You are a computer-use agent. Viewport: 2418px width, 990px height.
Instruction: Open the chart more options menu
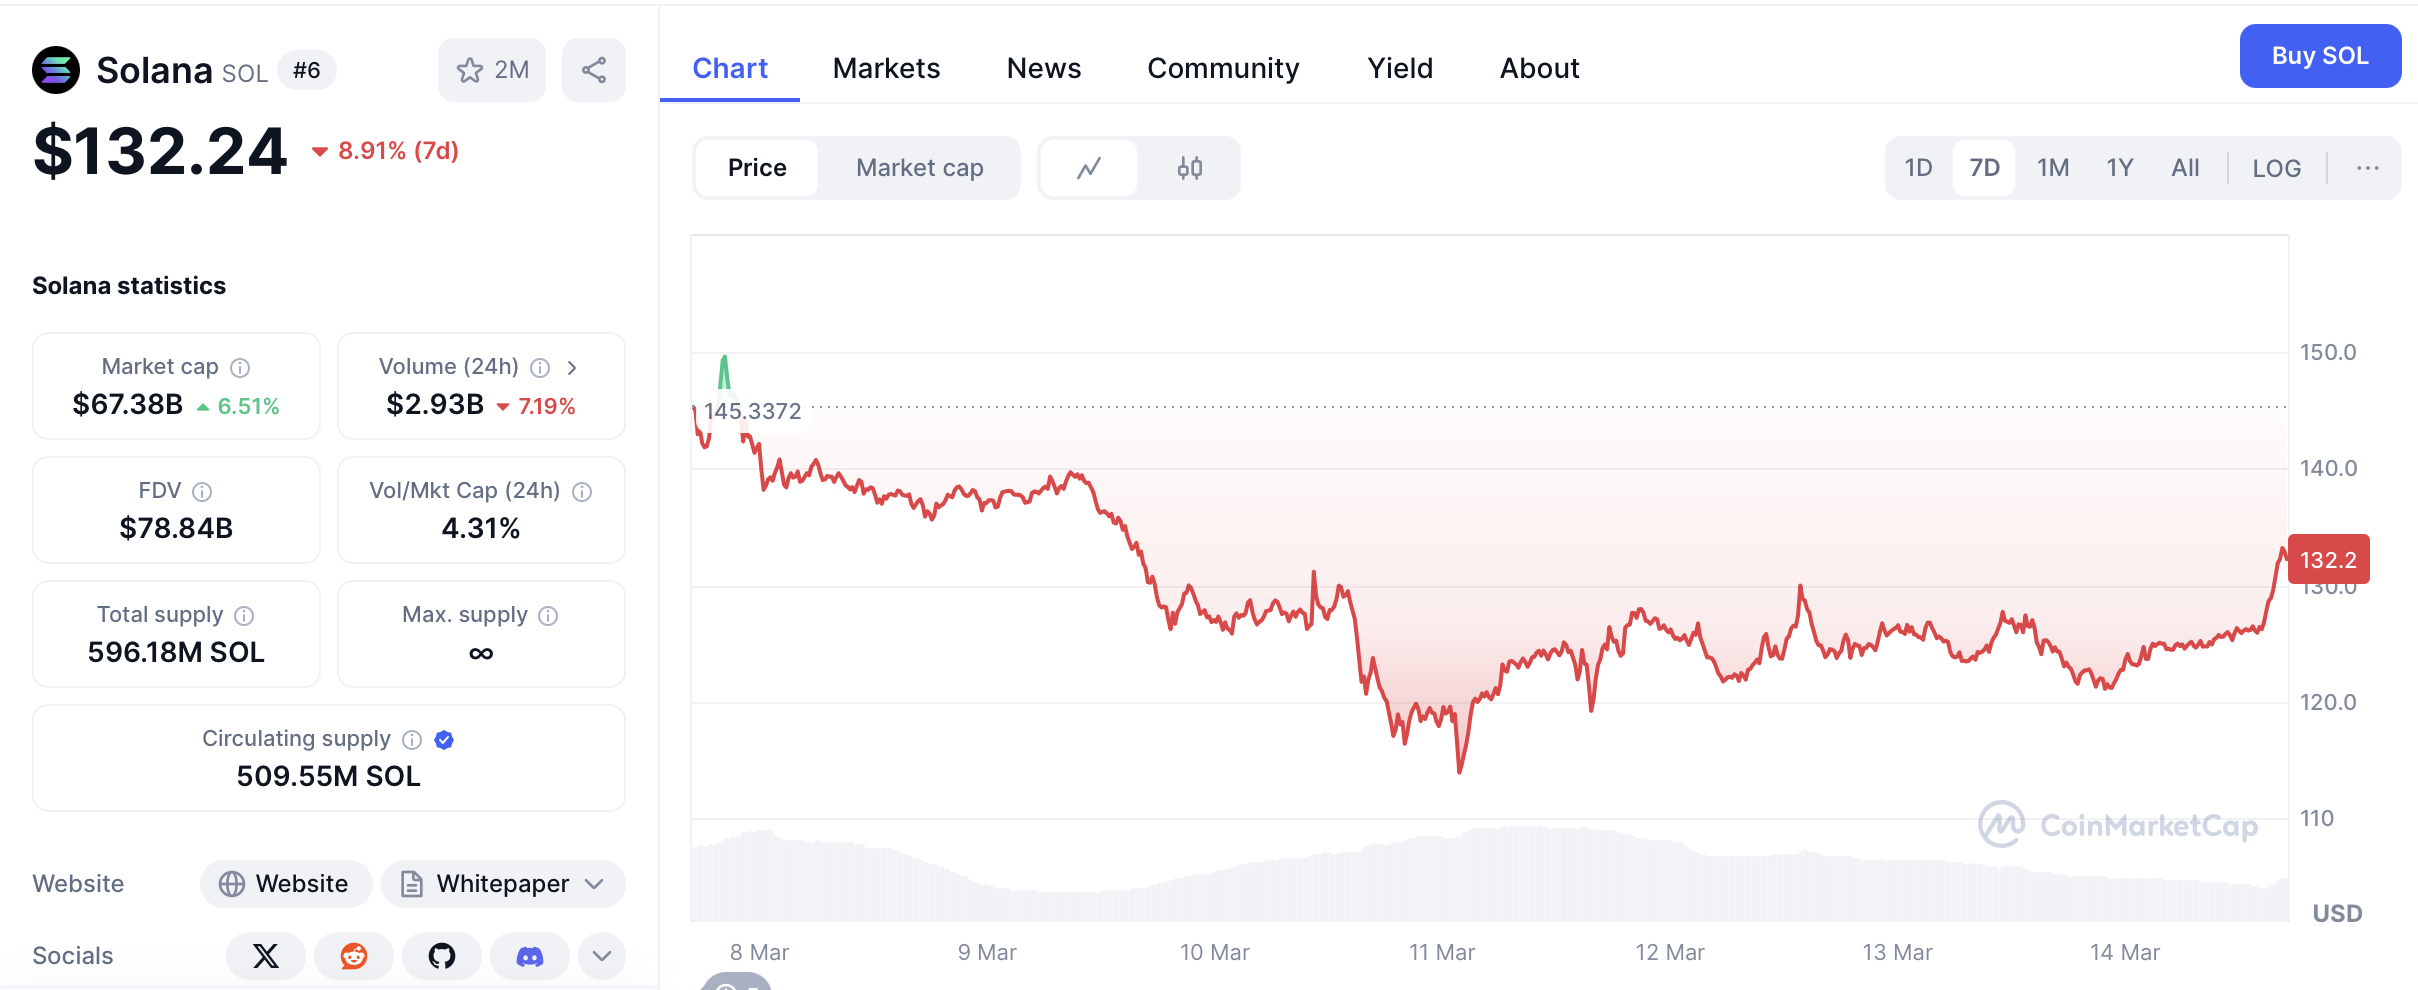(x=2367, y=168)
